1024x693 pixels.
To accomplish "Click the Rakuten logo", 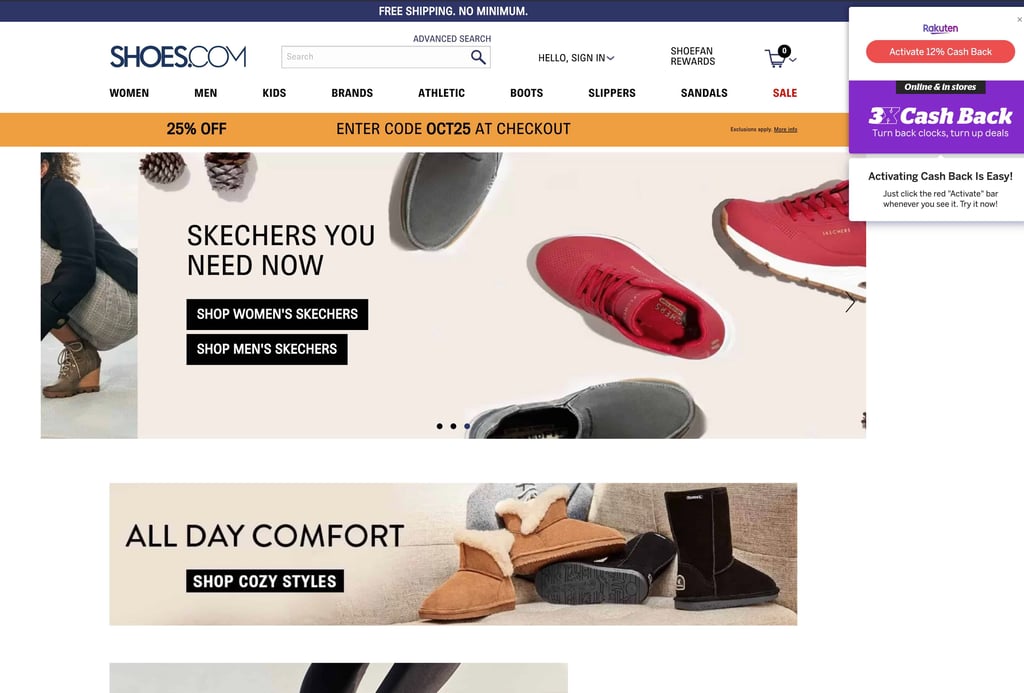I will pos(940,28).
